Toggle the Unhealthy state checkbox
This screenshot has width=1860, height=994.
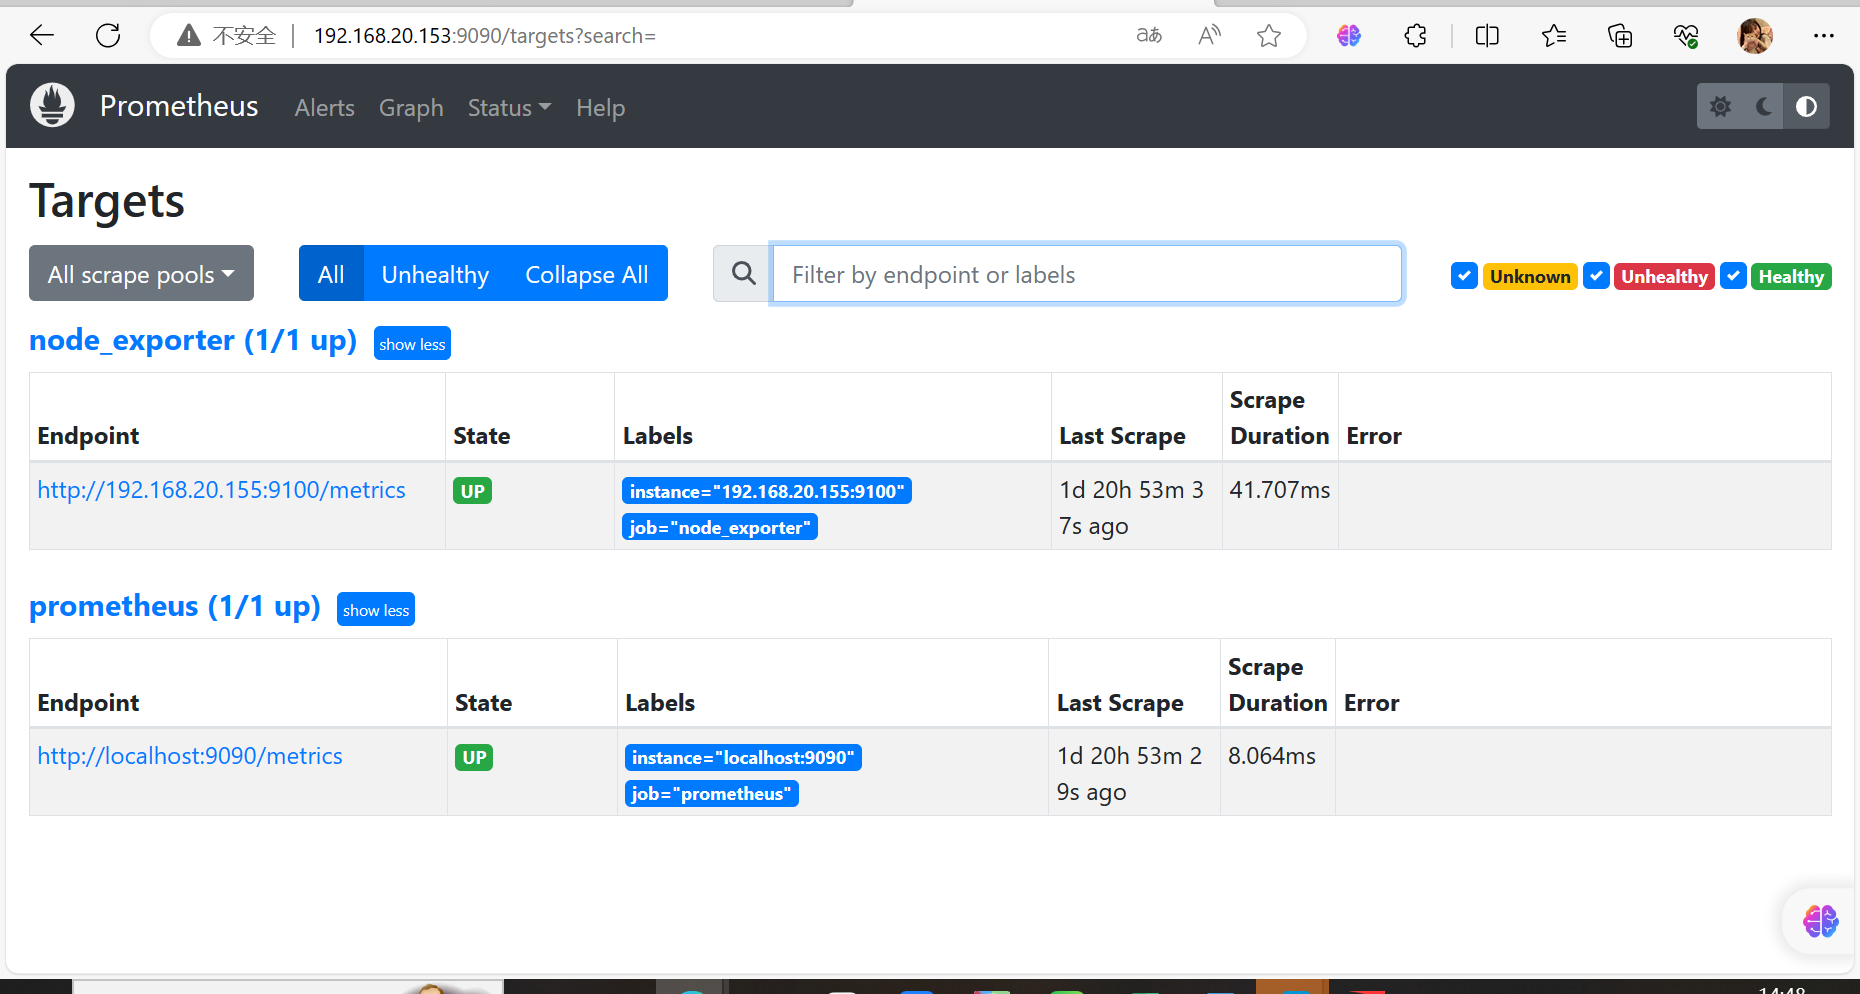[x=1596, y=276]
